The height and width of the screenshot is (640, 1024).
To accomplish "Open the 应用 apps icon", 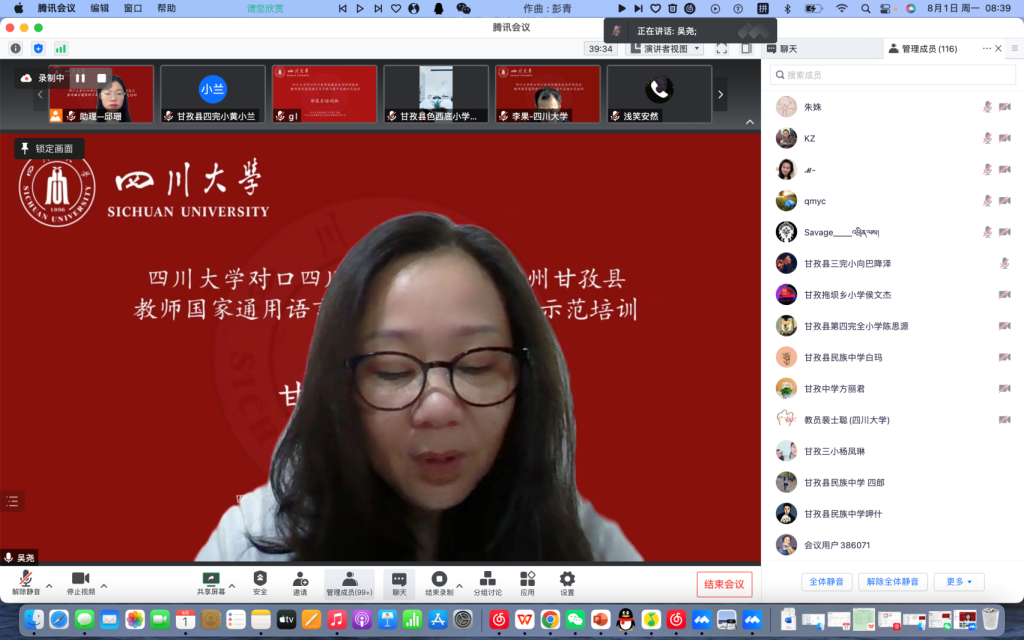I will [x=527, y=579].
